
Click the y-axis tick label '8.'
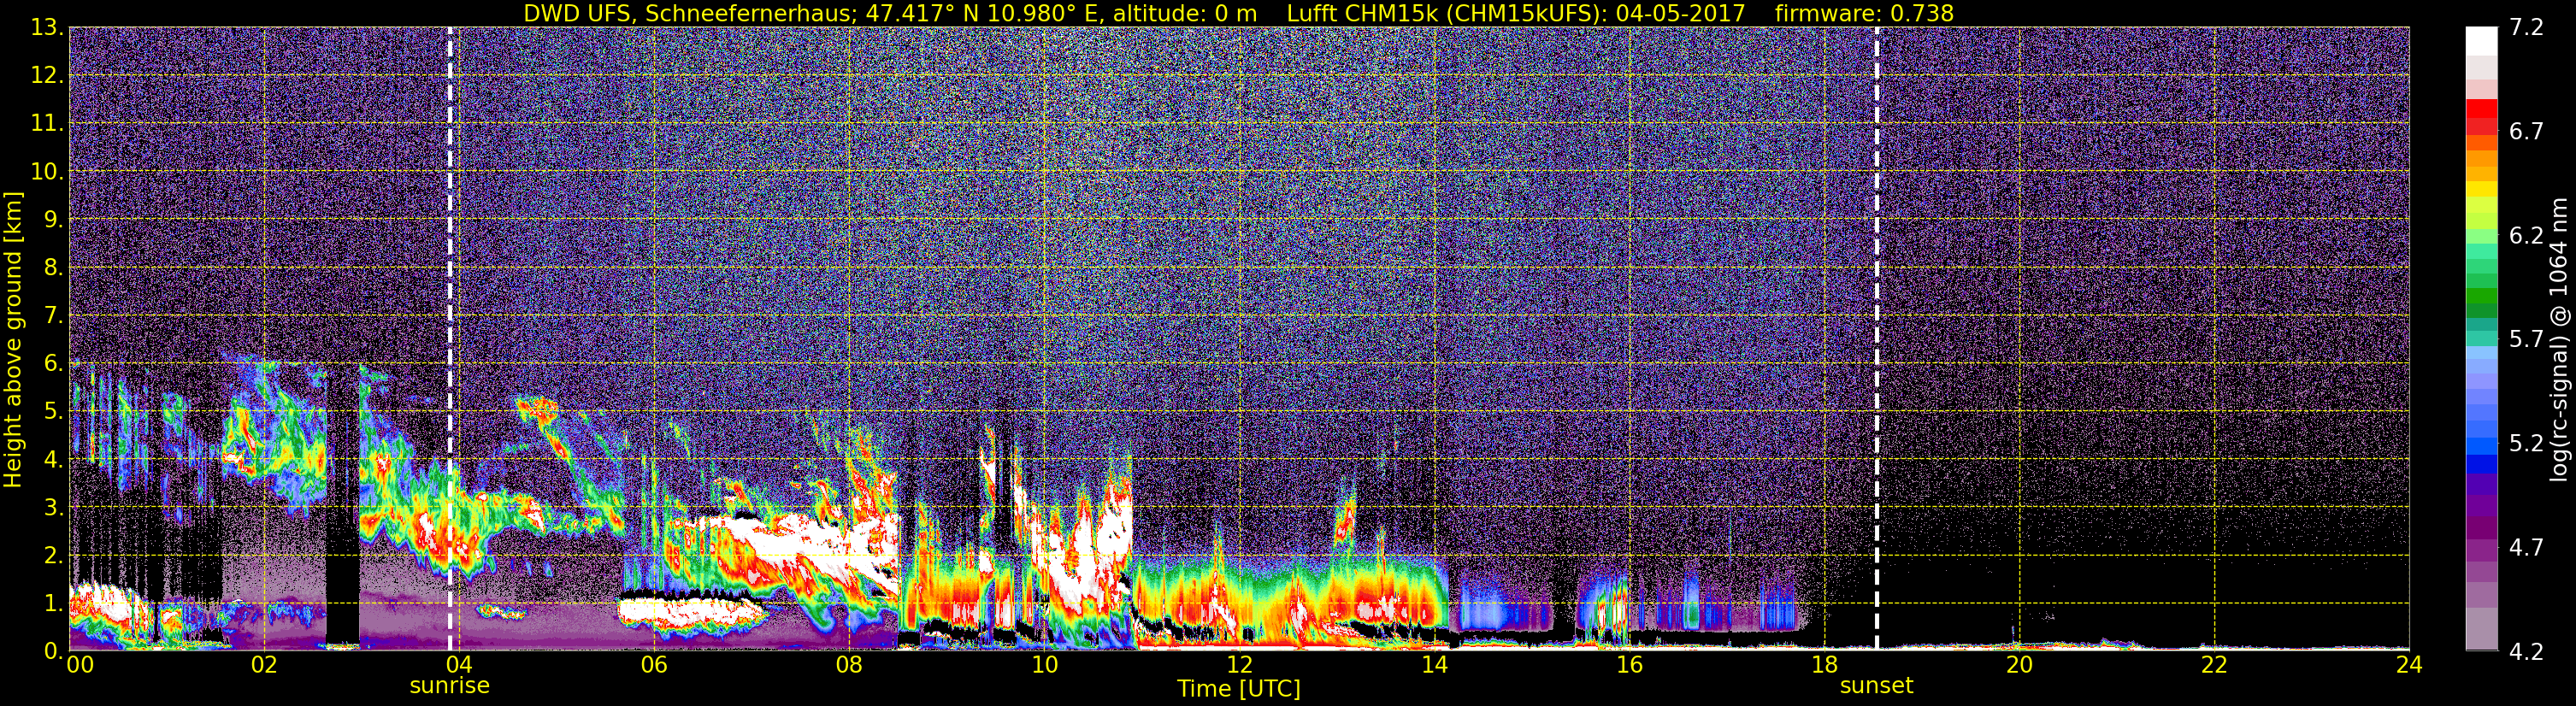tap(53, 268)
